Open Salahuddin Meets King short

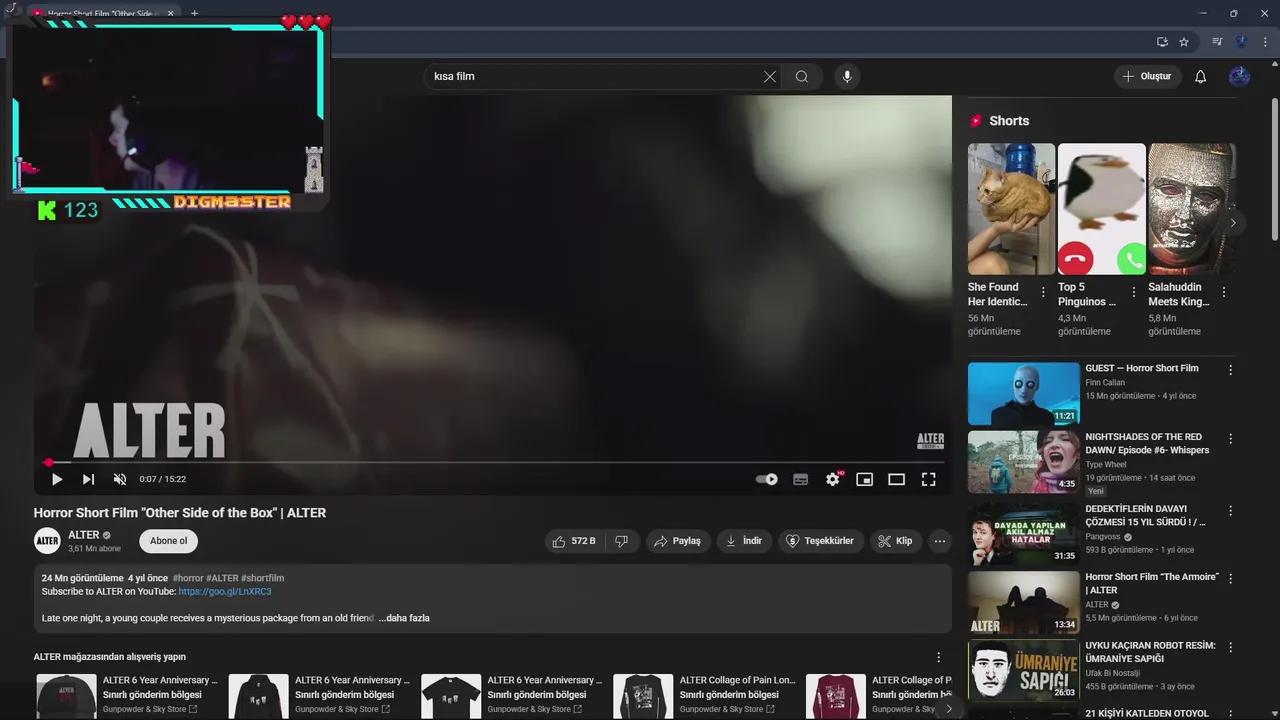[x=1192, y=209]
